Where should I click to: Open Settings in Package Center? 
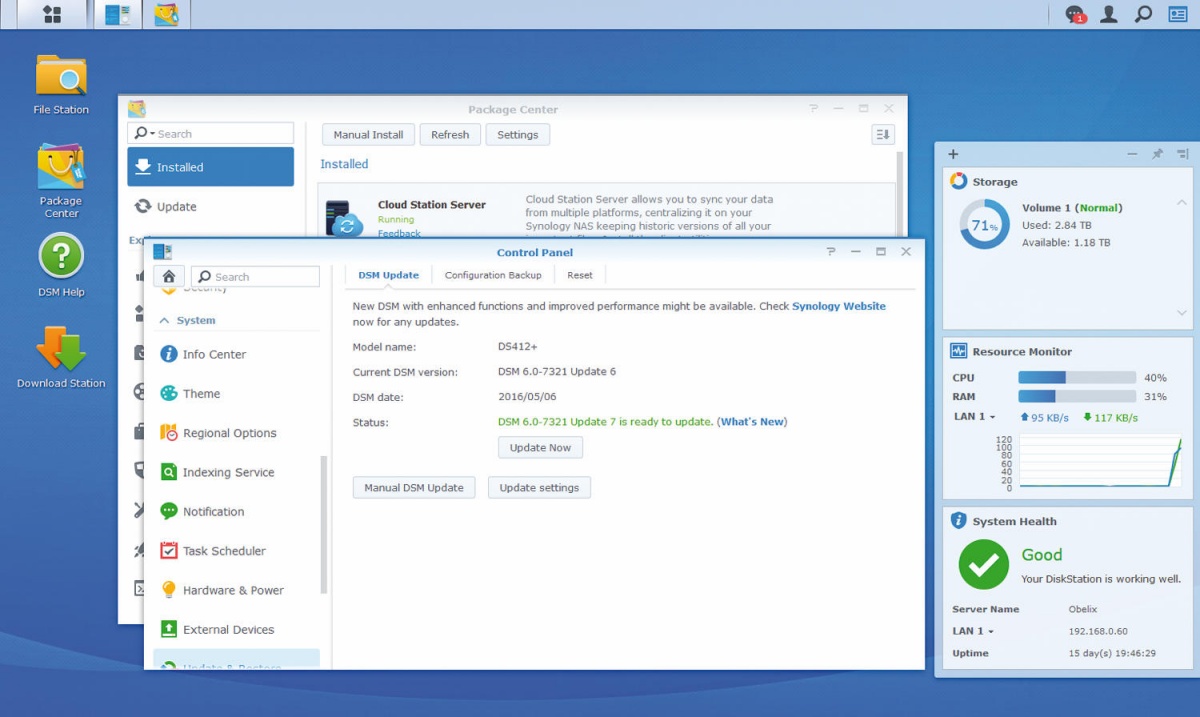click(x=518, y=135)
